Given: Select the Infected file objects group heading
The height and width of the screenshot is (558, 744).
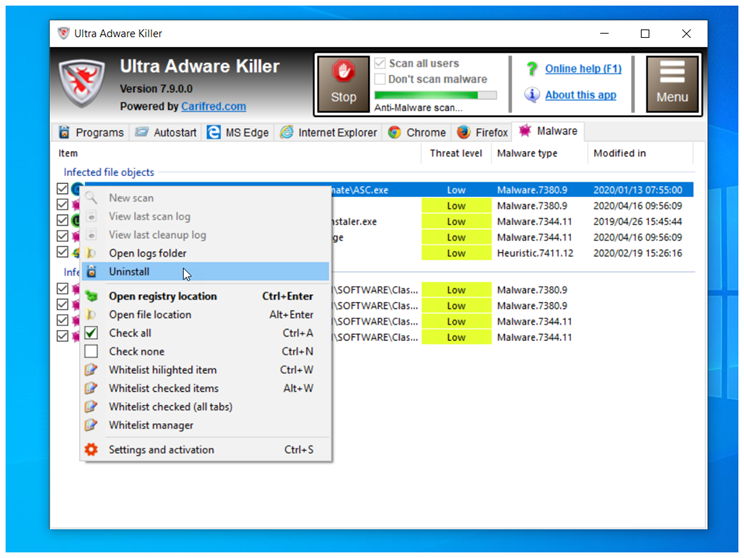Looking at the screenshot, I should [109, 172].
